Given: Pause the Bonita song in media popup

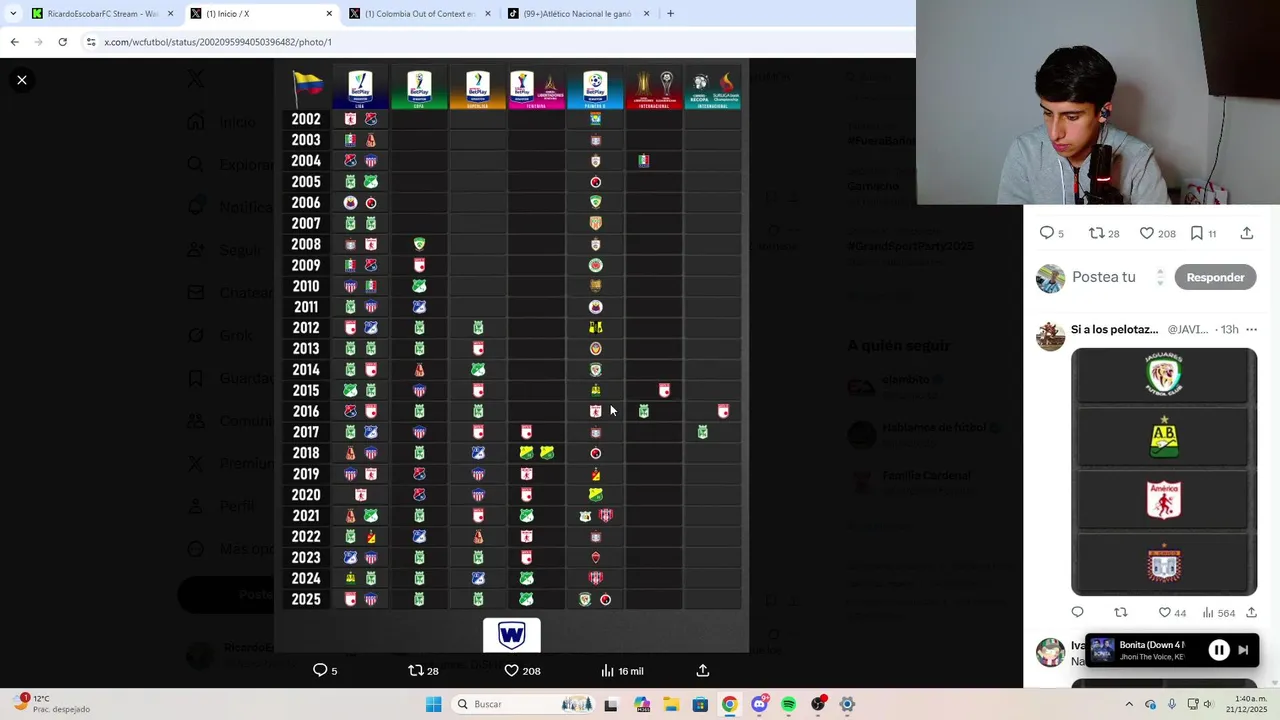Looking at the screenshot, I should pos(1219,650).
